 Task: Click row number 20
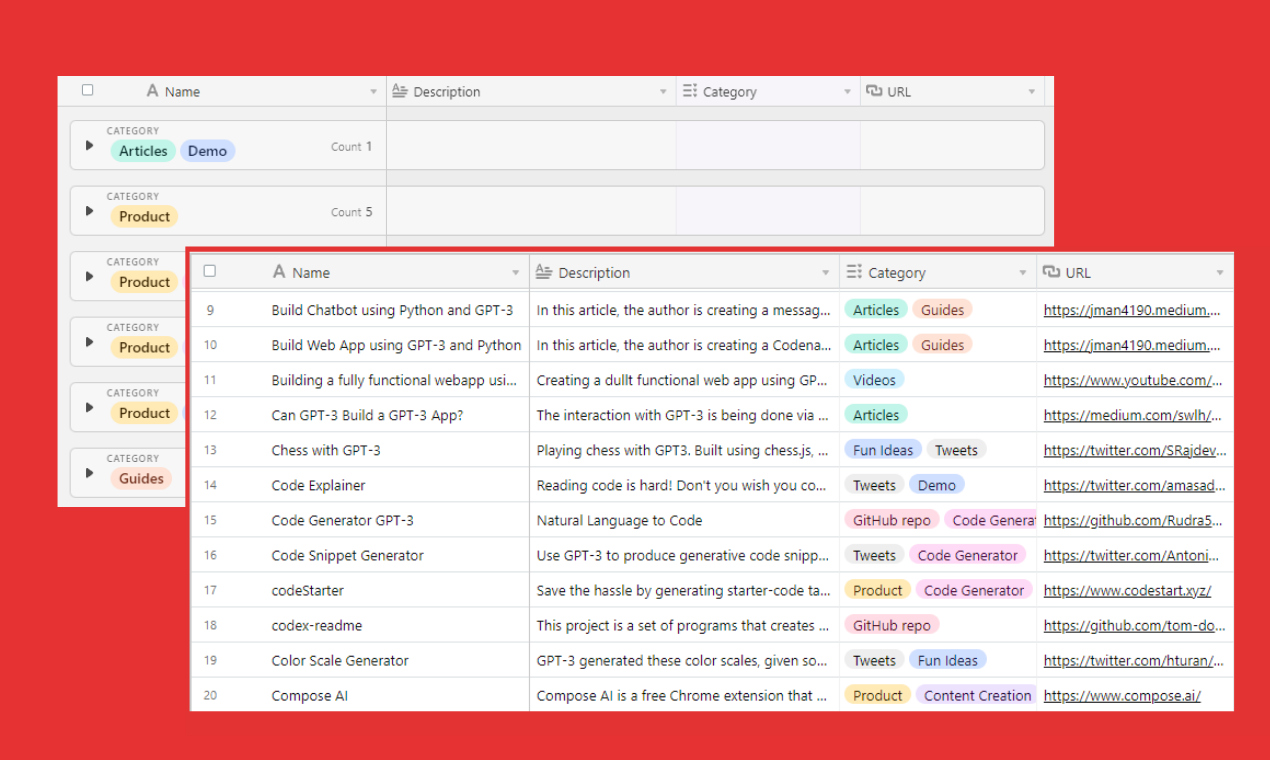pos(210,695)
